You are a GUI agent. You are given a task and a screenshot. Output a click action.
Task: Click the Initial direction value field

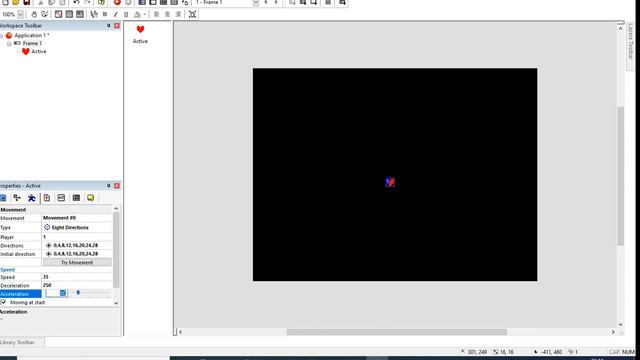pyautogui.click(x=77, y=254)
